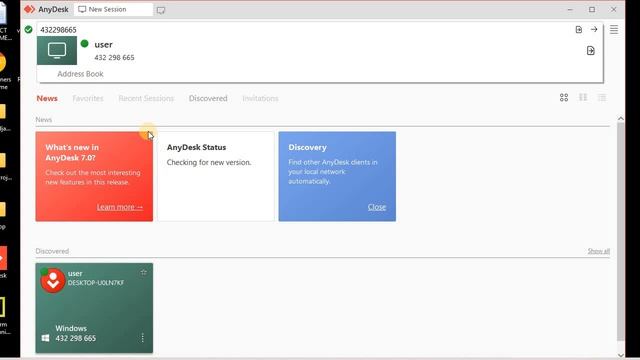The width and height of the screenshot is (640, 360).
Task: Click the scrollbar down arrow
Action: coord(620,356)
